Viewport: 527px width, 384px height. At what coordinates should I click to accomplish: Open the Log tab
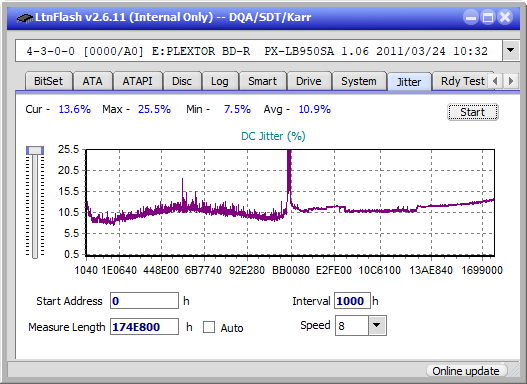[220, 81]
